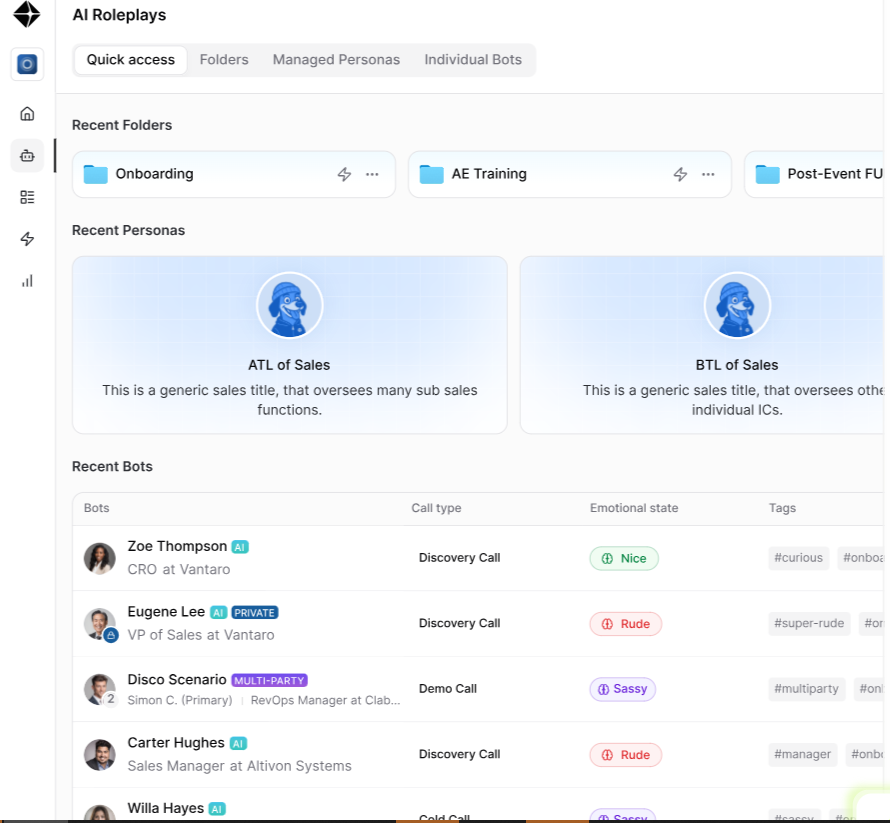Click the text 'CRO at Vantaro'

tap(179, 569)
